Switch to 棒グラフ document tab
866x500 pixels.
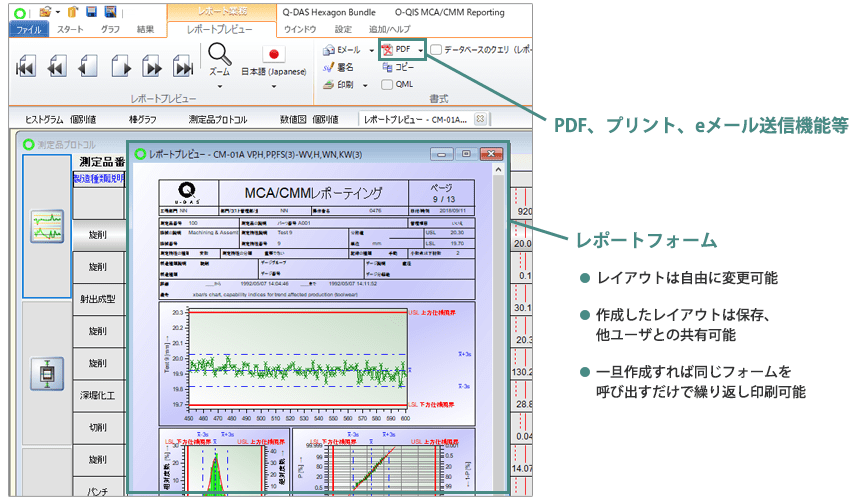pos(142,119)
